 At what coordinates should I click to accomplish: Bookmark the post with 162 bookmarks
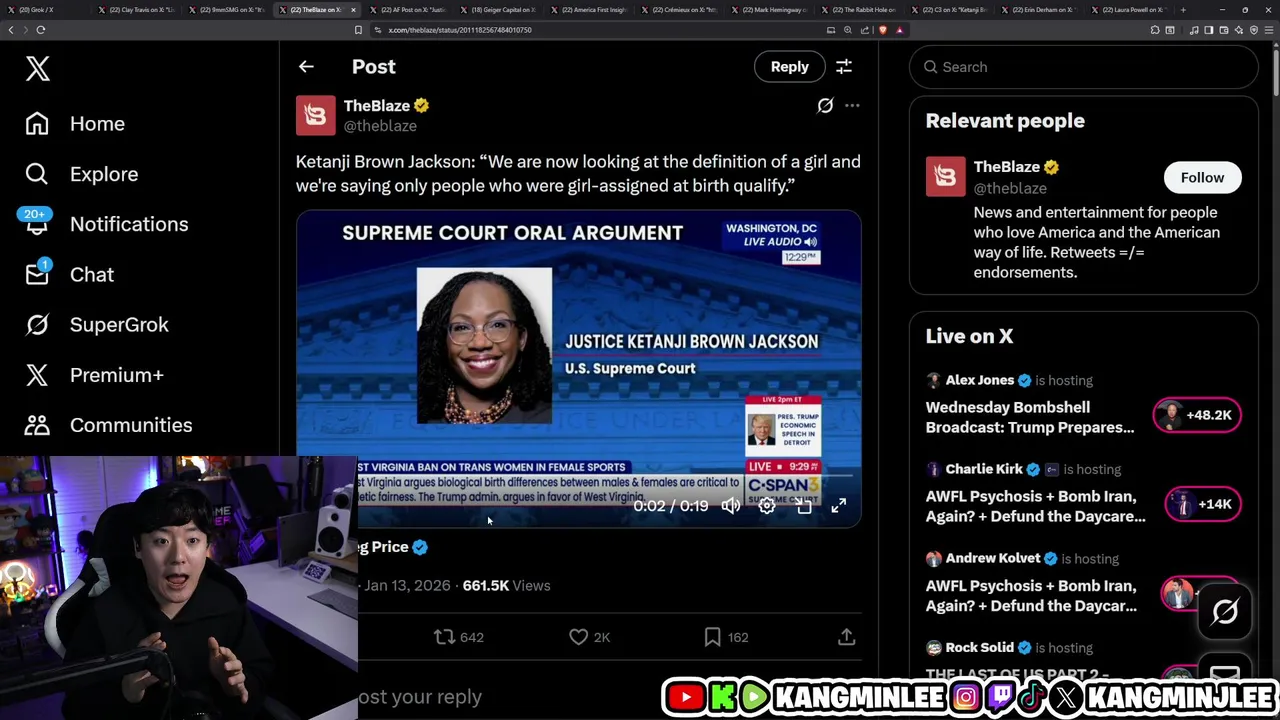pyautogui.click(x=726, y=637)
